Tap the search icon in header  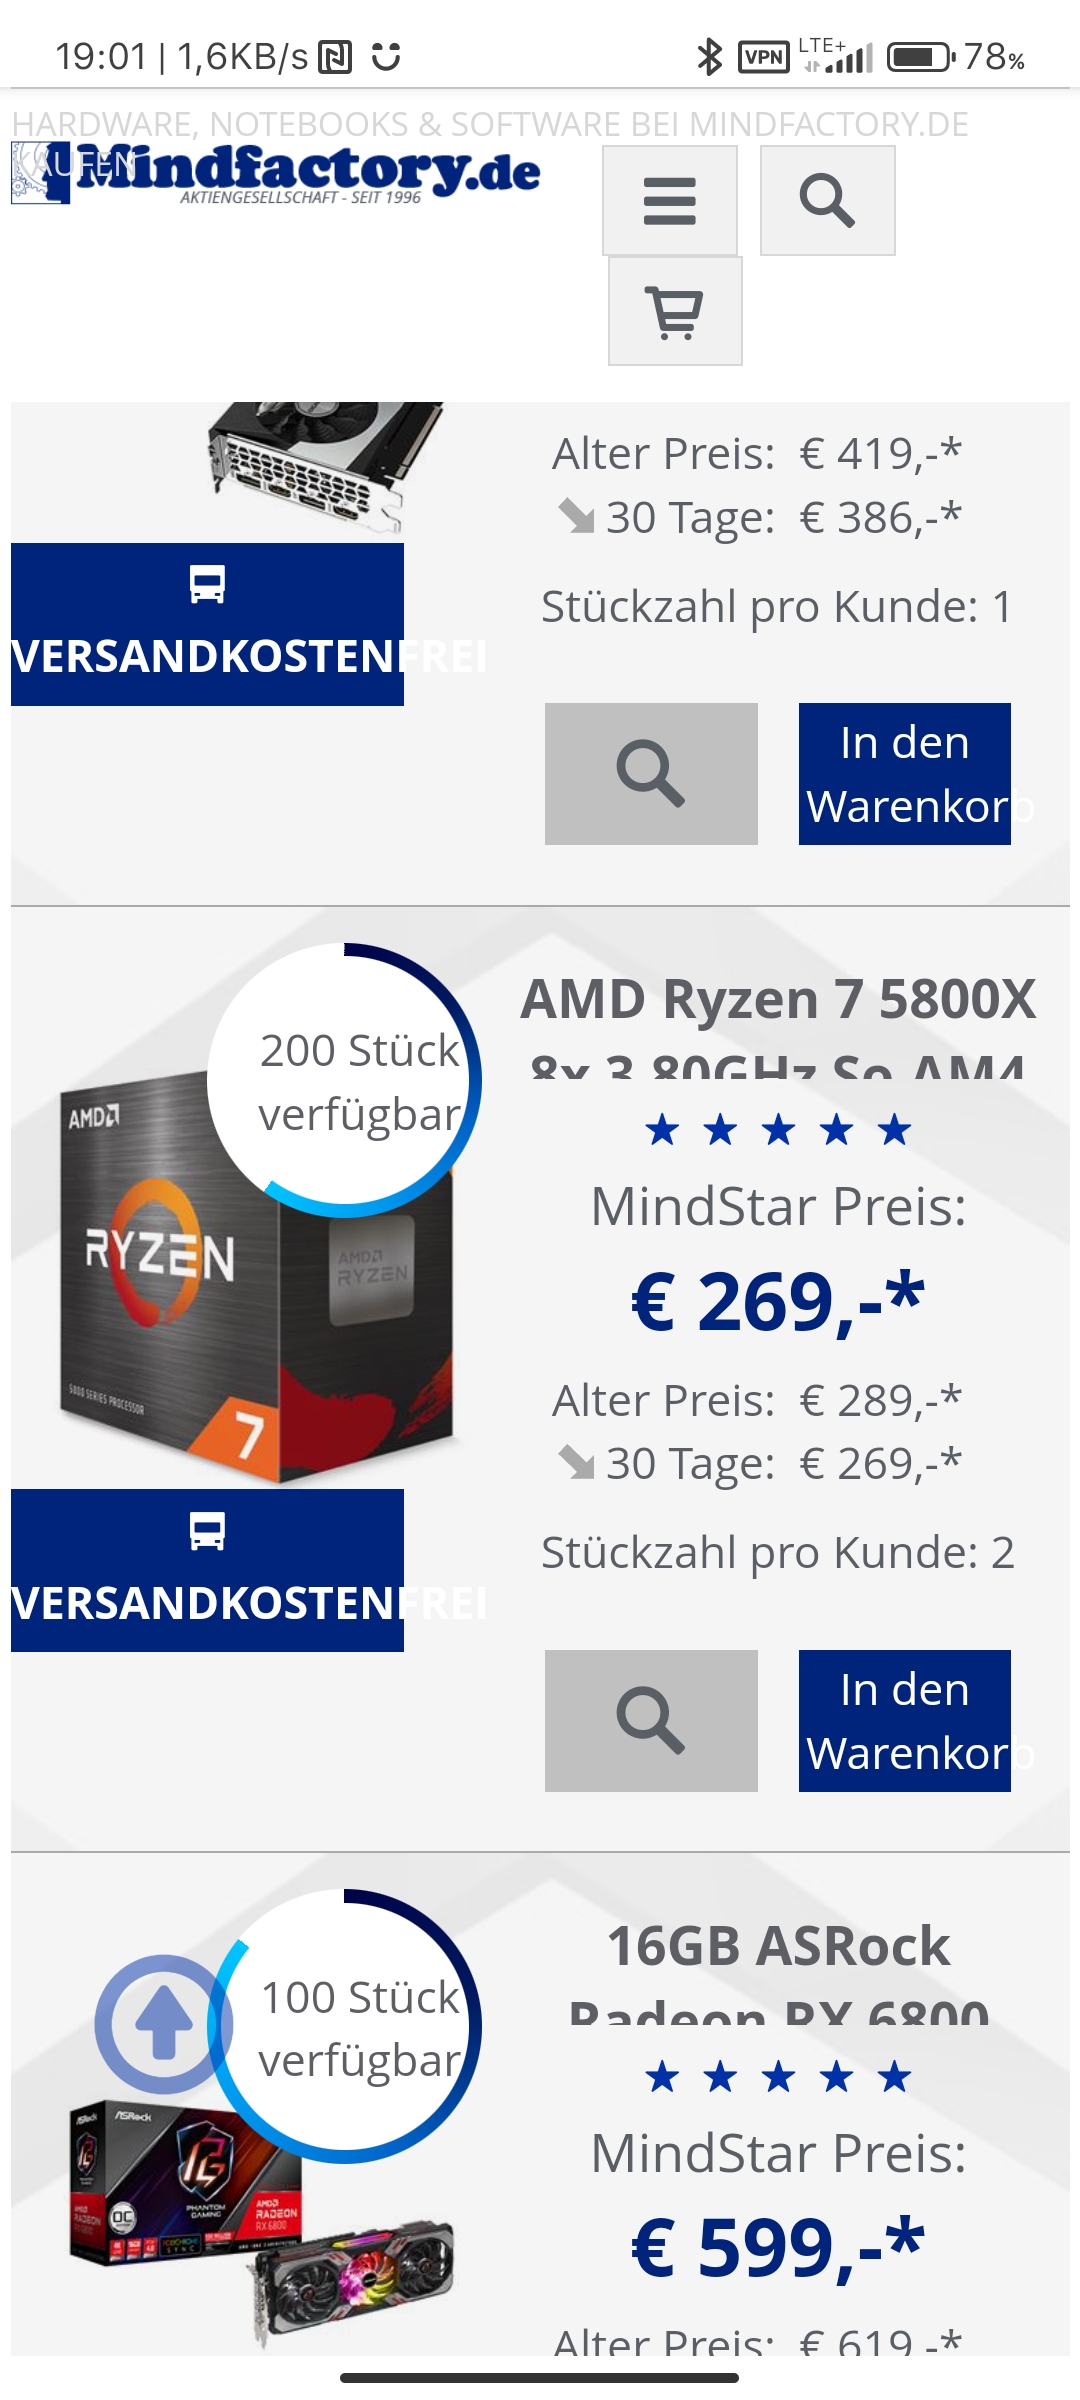[x=827, y=201]
